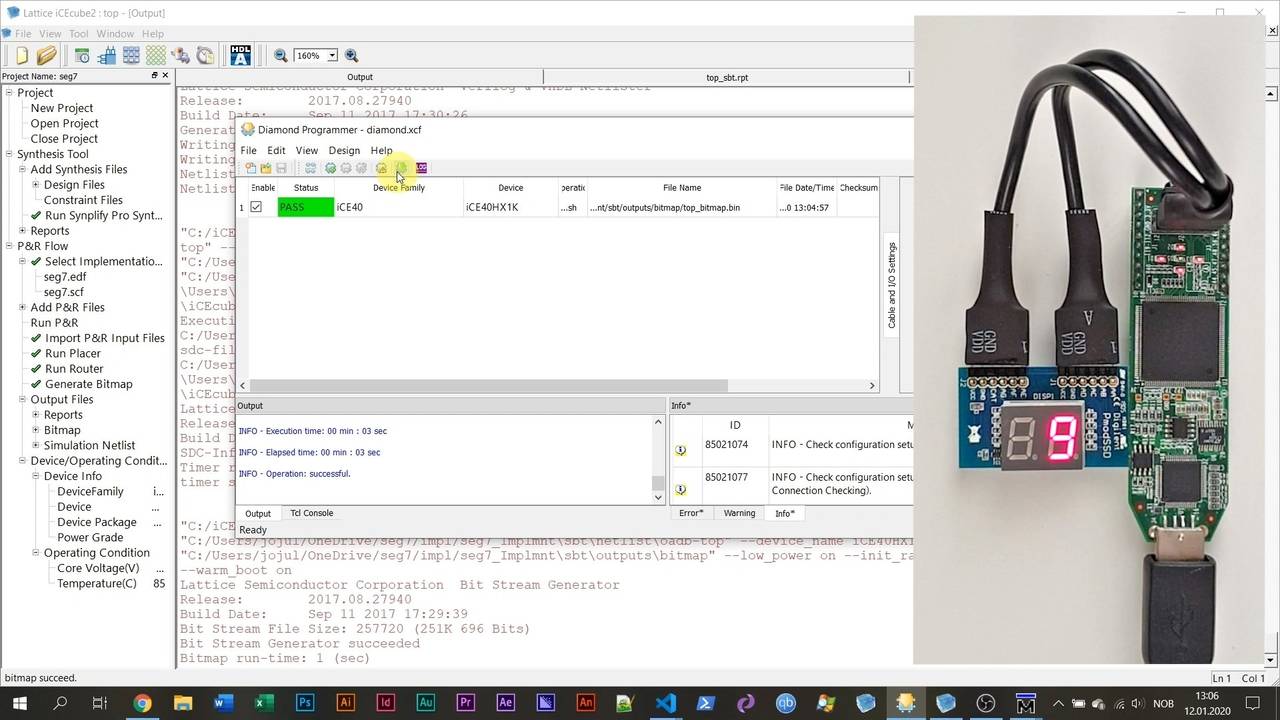
Task: Expand the Add P&R Files node
Action: pyautogui.click(x=22, y=308)
